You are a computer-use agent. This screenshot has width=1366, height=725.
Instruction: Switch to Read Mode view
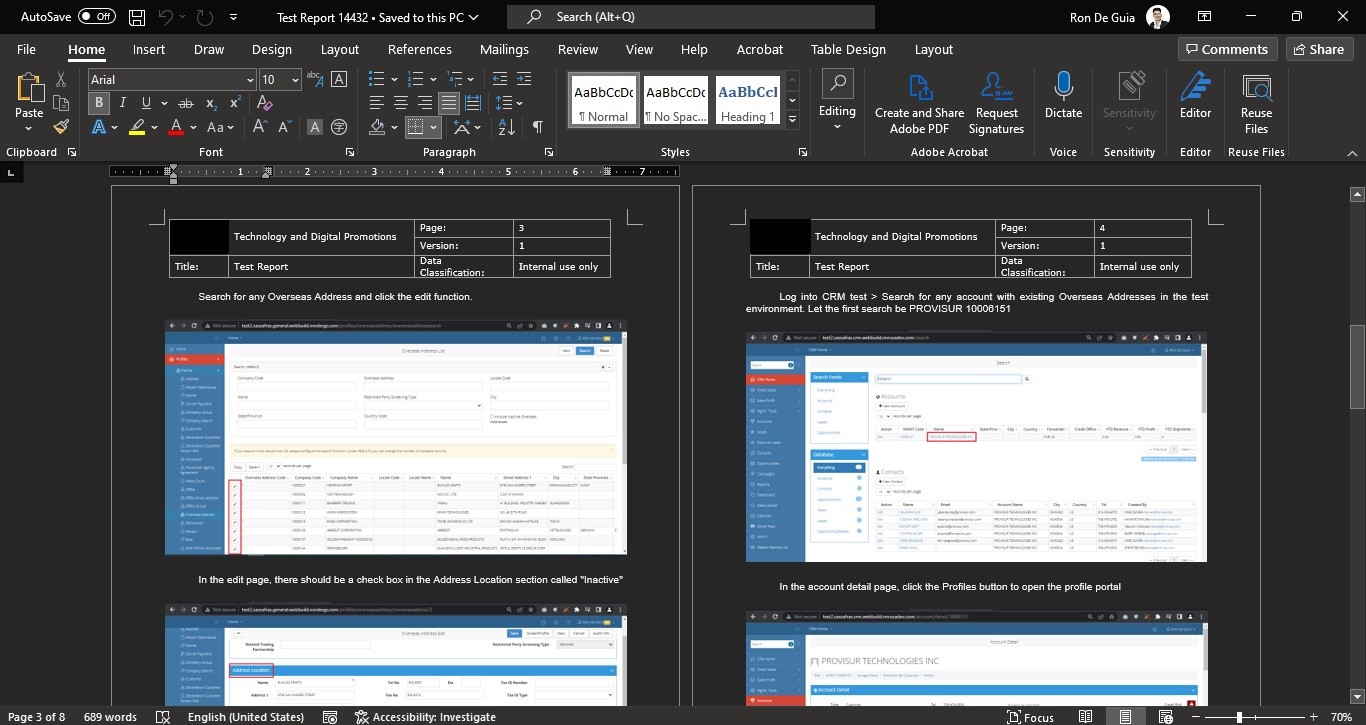tap(1084, 716)
